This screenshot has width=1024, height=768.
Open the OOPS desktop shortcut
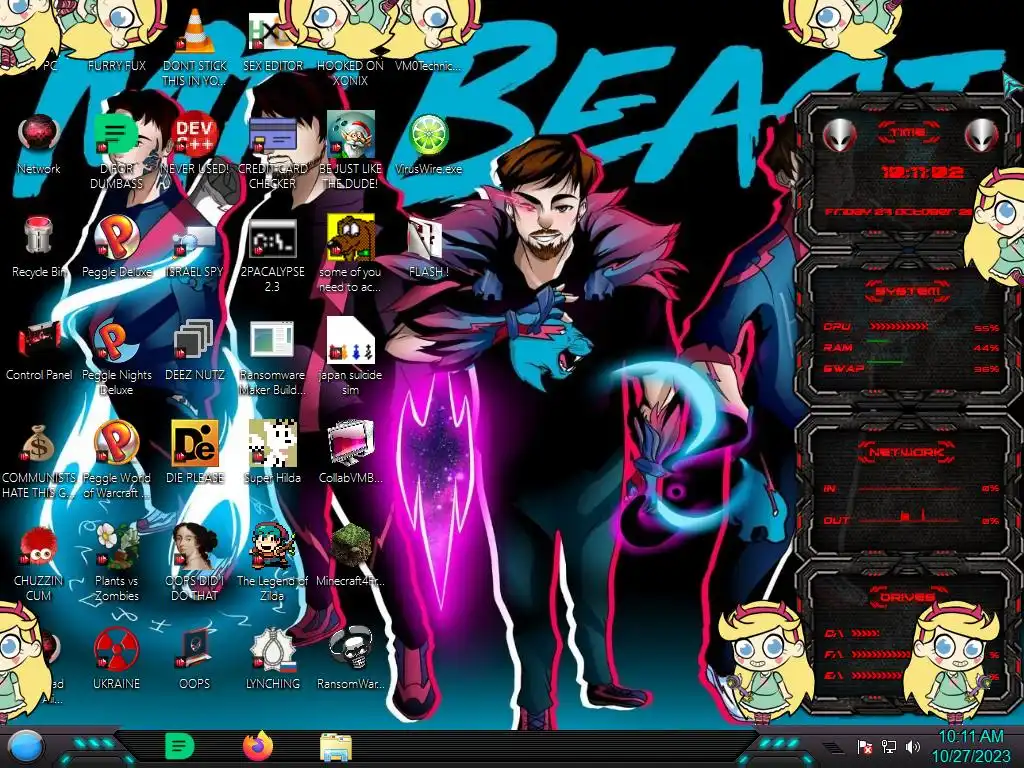pos(195,658)
